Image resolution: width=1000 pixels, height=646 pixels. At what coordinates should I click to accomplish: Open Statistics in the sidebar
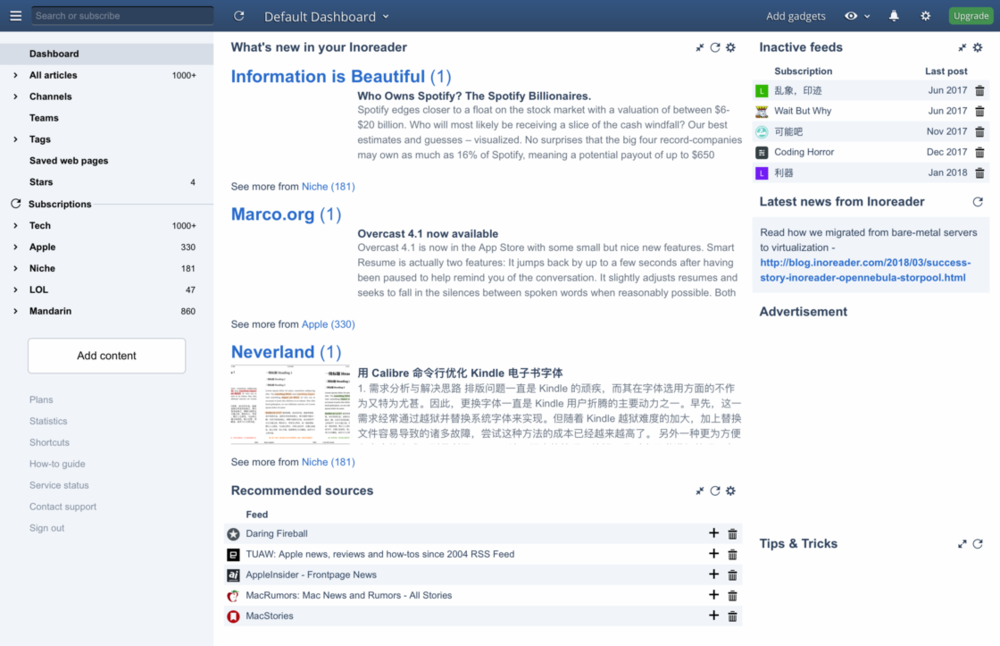pos(48,421)
